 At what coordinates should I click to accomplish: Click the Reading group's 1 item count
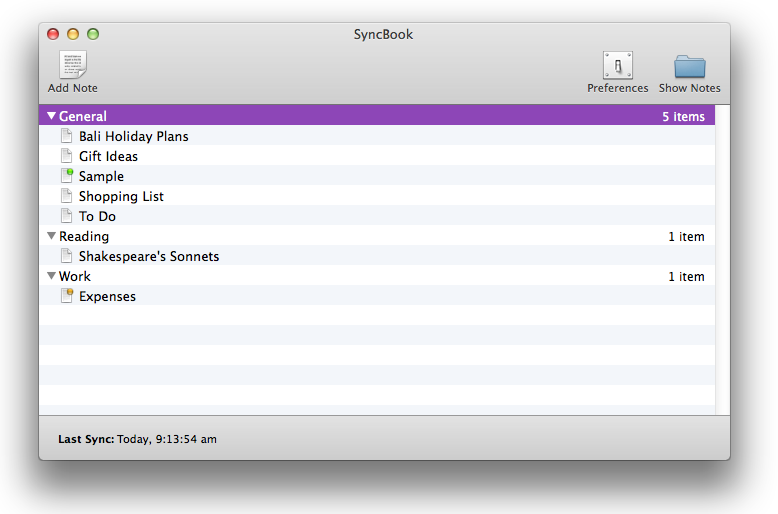tap(686, 237)
